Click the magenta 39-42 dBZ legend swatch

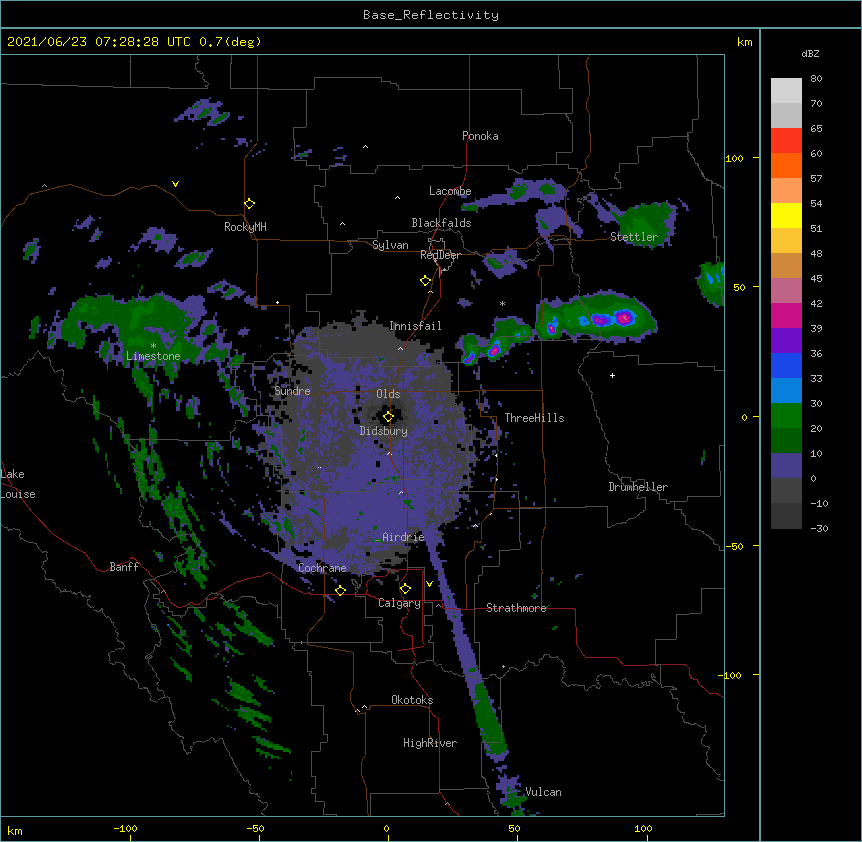tap(786, 315)
